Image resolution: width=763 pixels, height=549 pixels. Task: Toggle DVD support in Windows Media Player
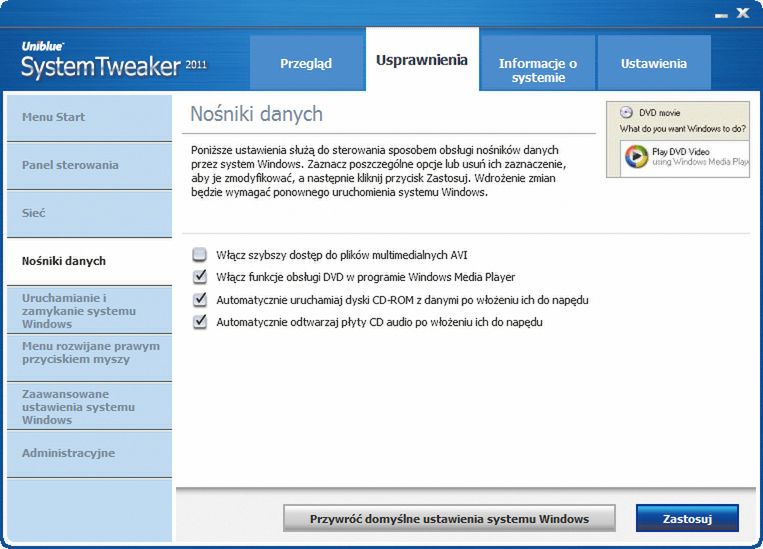pos(200,277)
